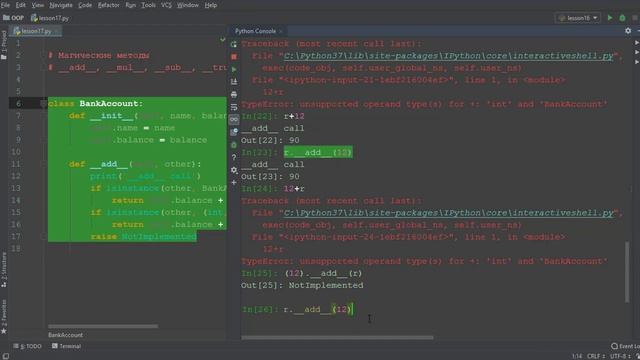Close the lesson17.py editor tab

(x=57, y=31)
